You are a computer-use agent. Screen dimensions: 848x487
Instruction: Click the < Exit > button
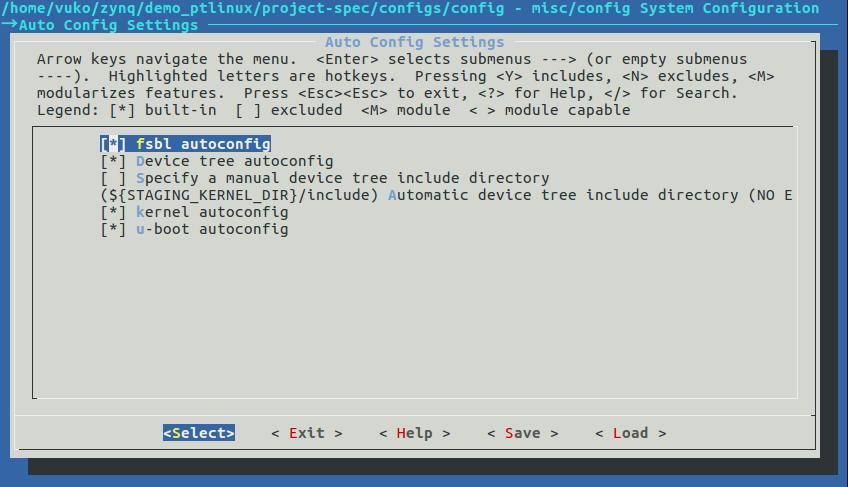(307, 433)
